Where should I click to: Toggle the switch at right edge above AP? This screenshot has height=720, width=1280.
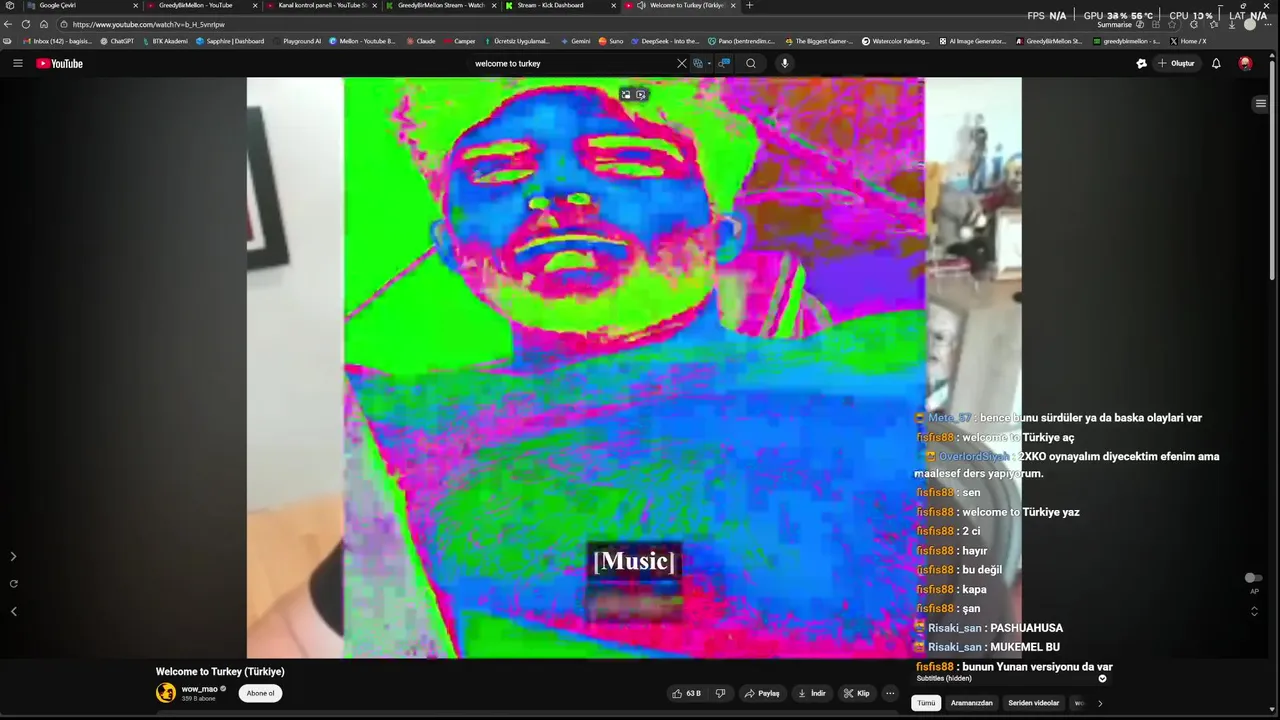1252,578
